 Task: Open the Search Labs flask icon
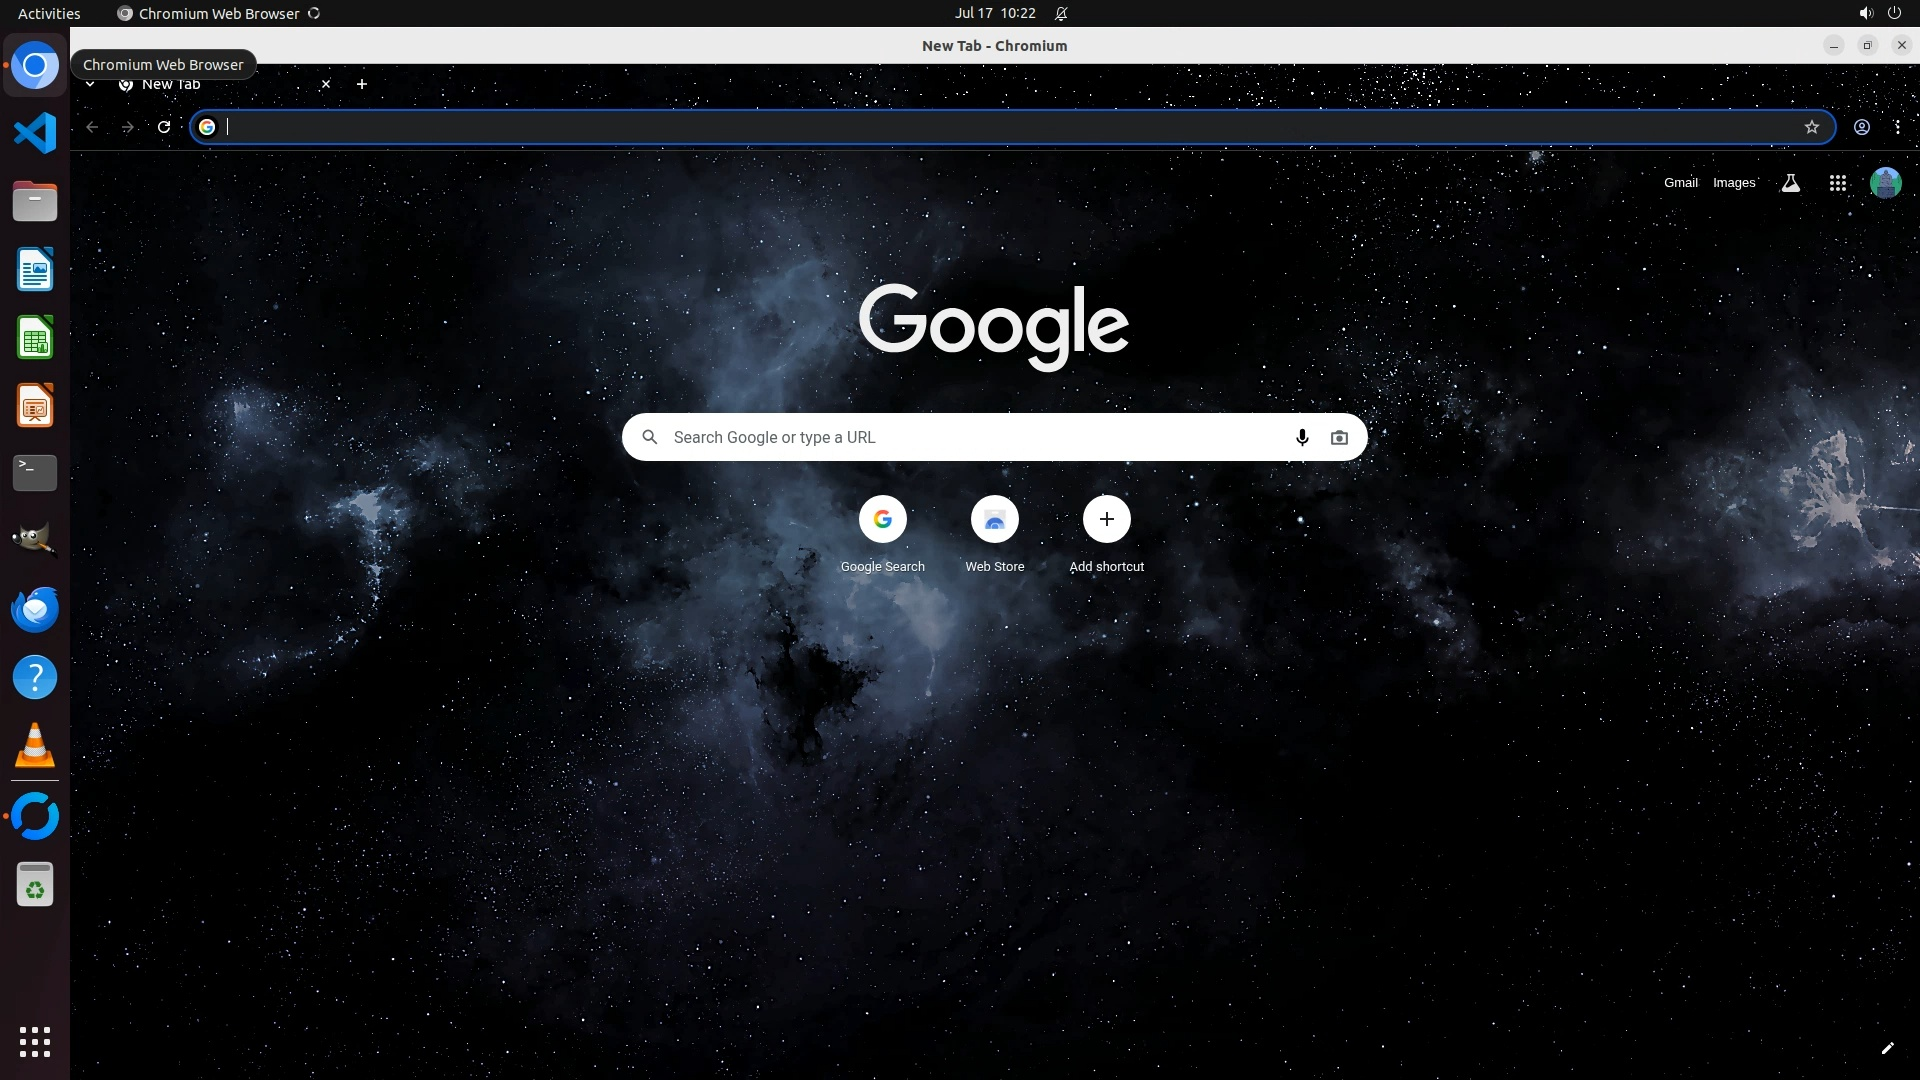pos(1790,183)
